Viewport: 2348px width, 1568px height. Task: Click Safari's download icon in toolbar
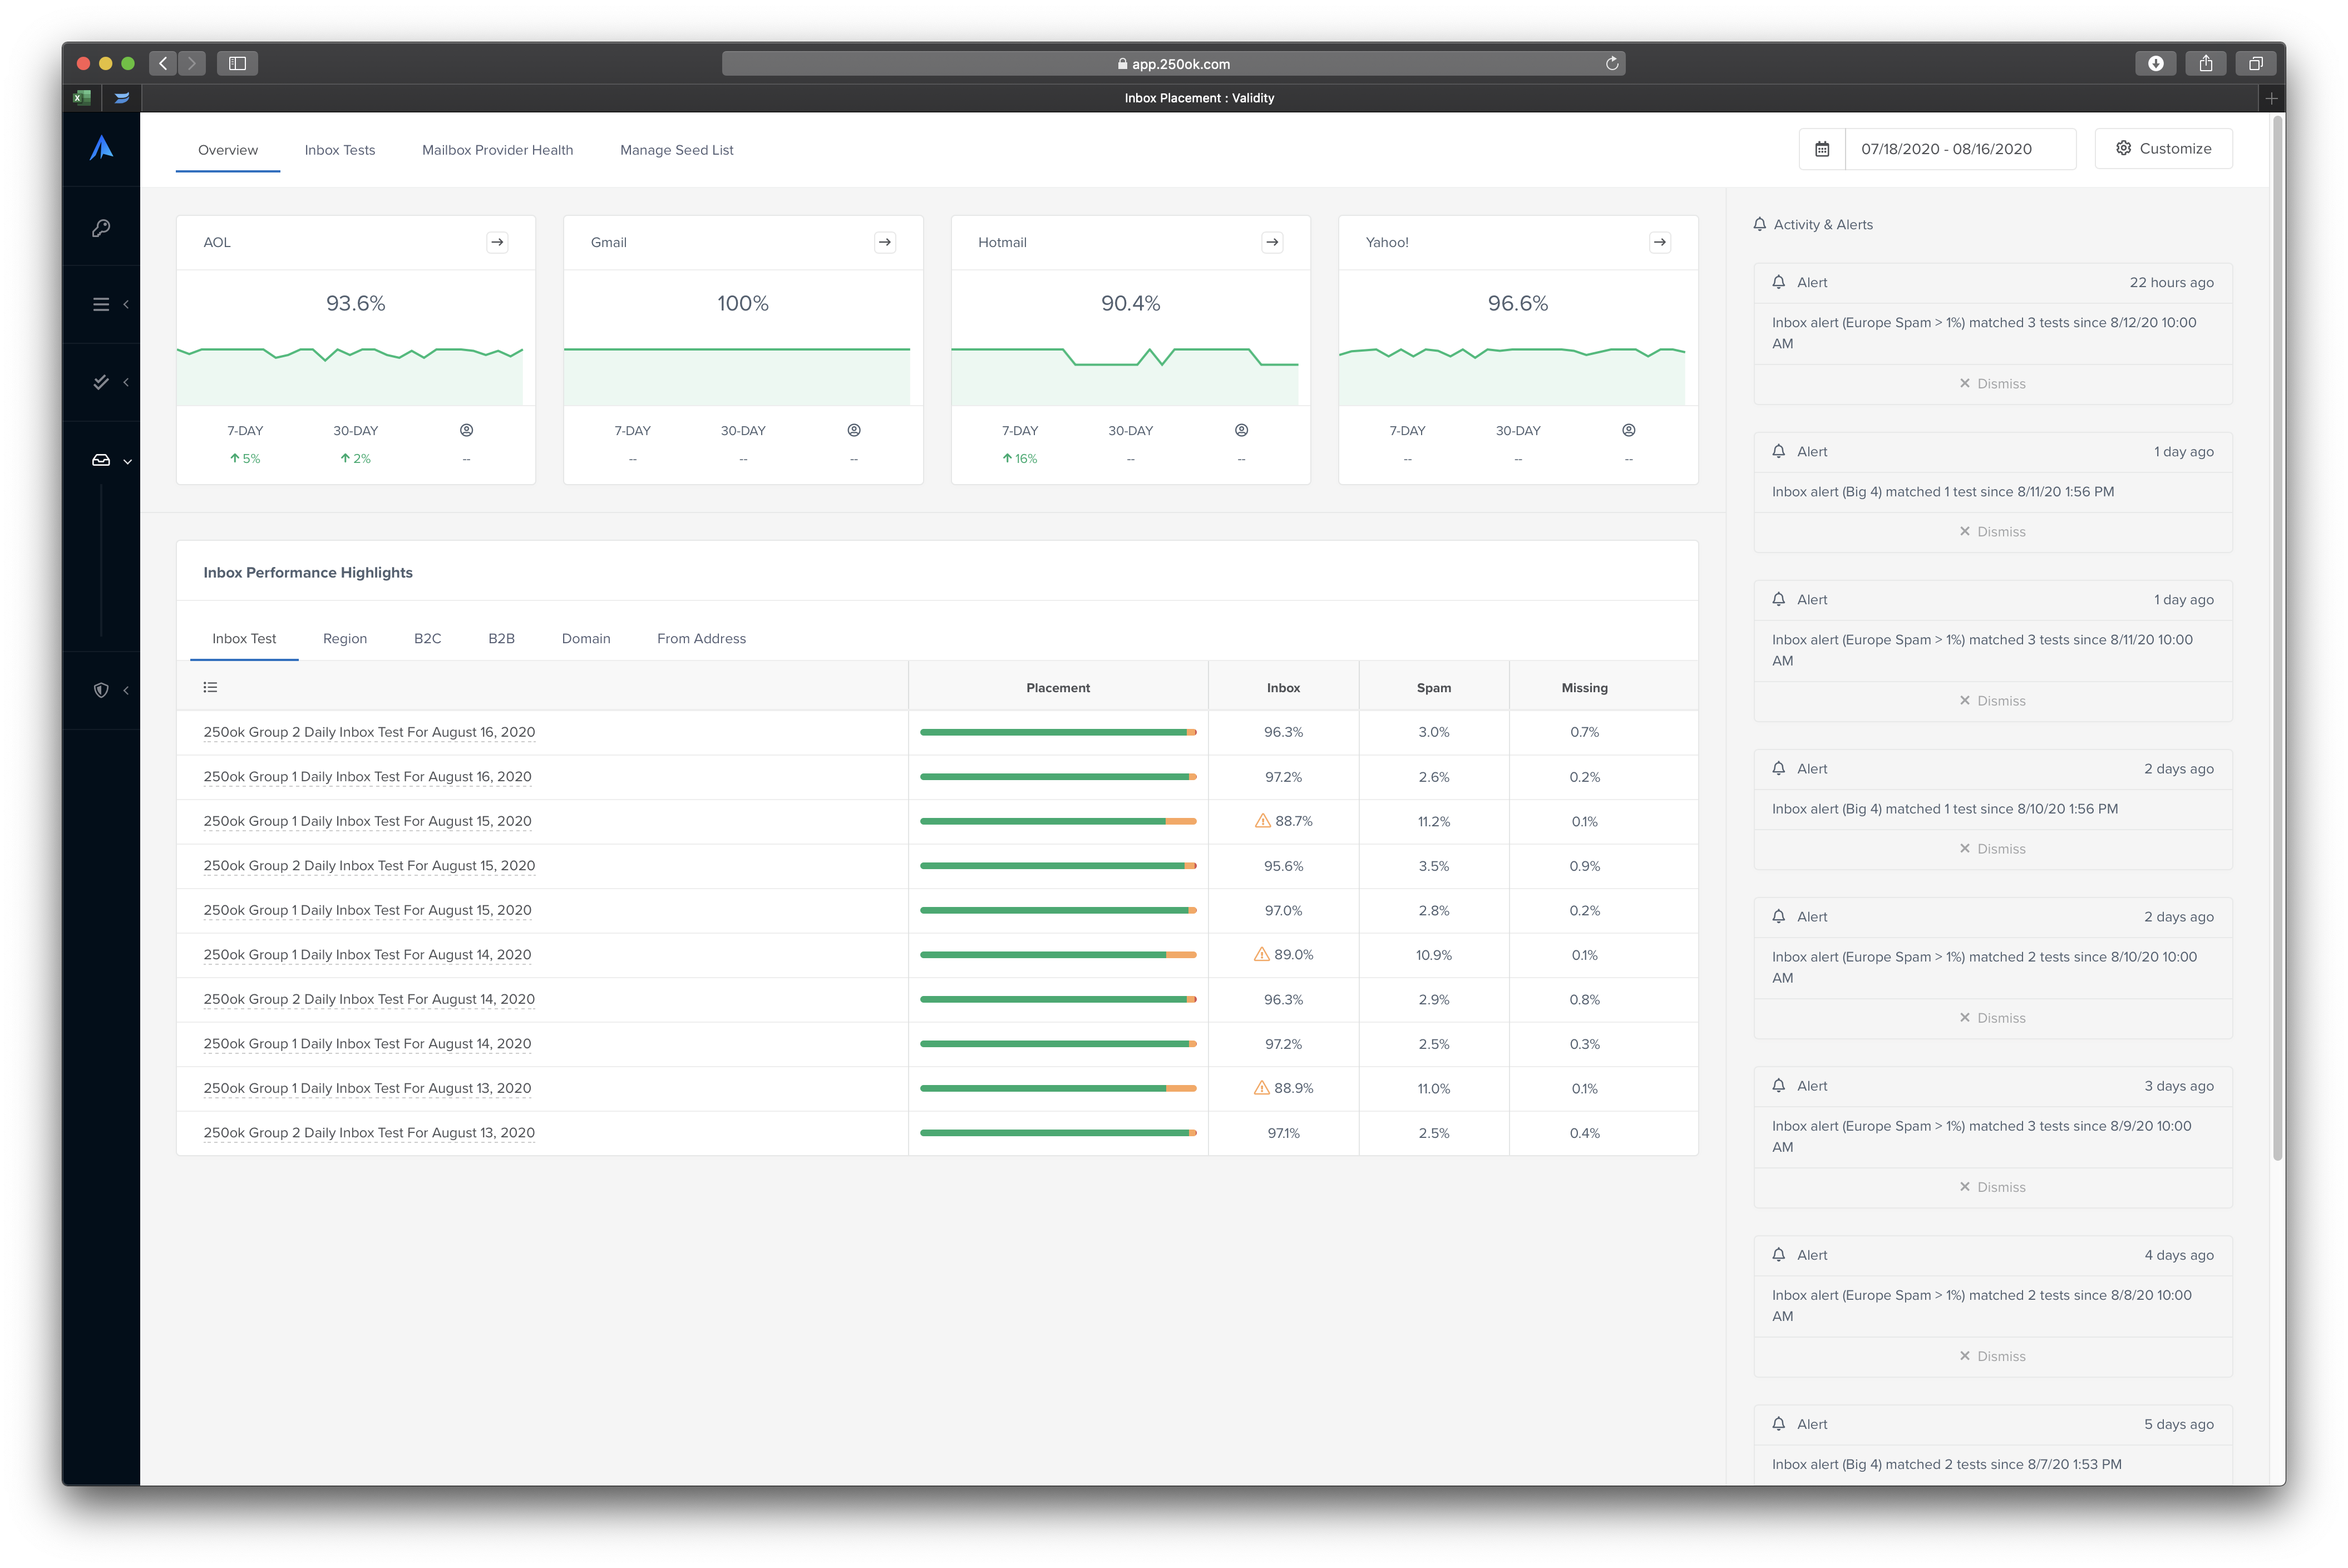(x=2155, y=63)
